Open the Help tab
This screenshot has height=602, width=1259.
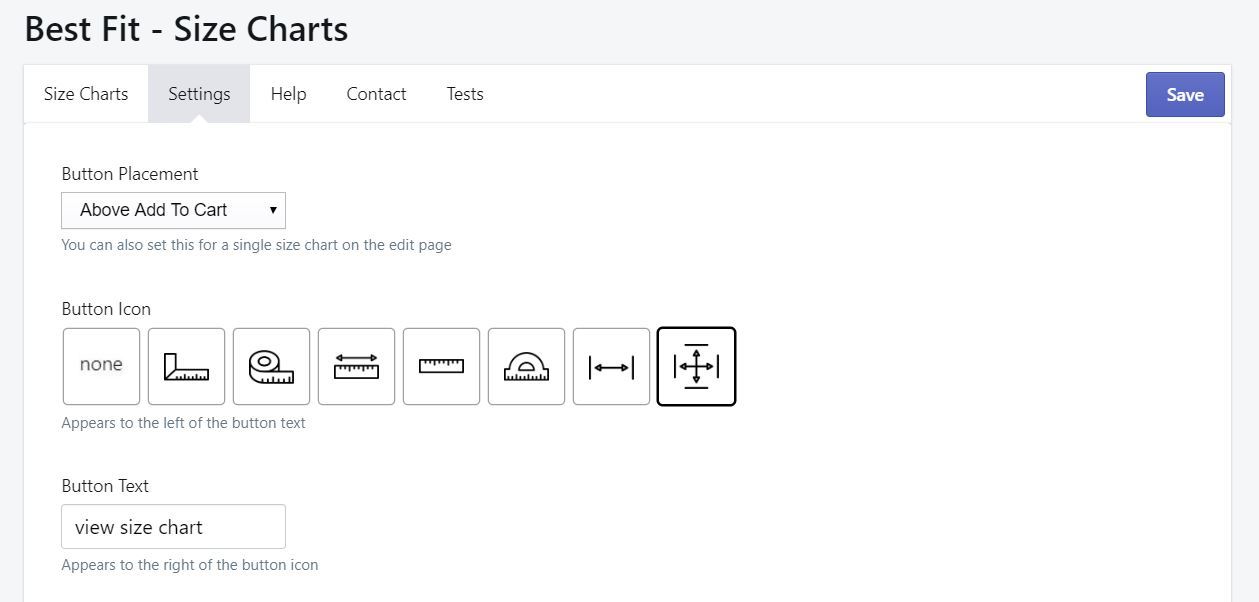[288, 93]
